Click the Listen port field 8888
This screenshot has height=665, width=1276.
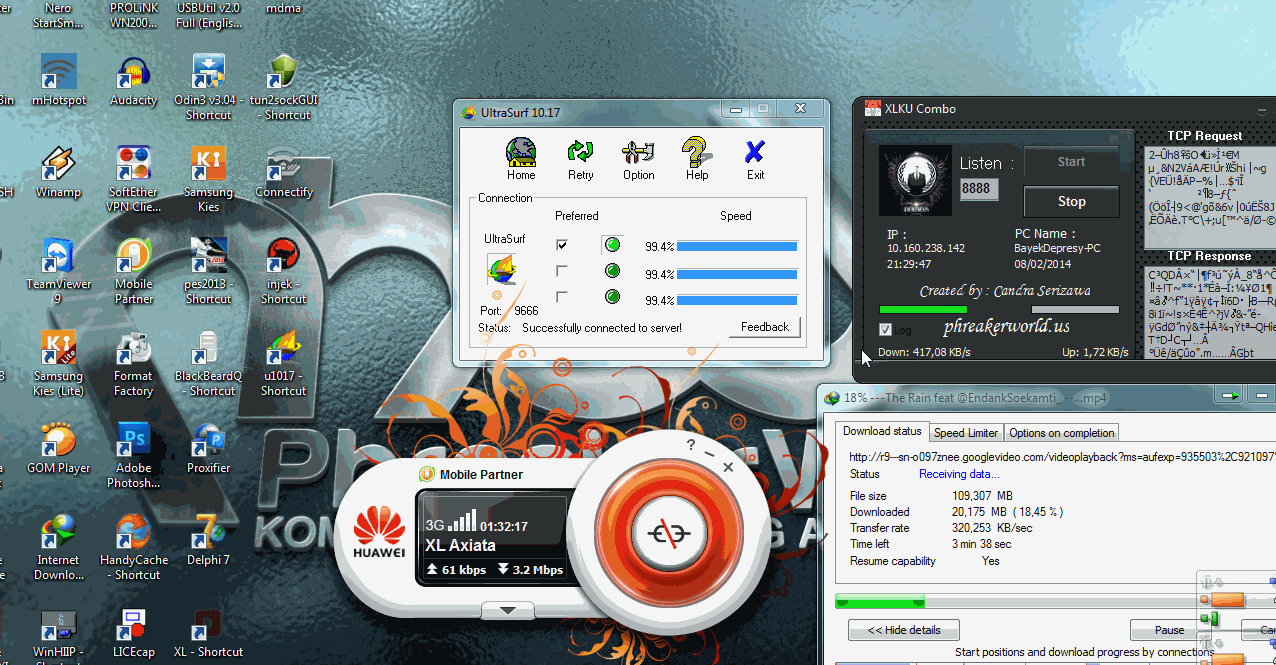point(979,189)
